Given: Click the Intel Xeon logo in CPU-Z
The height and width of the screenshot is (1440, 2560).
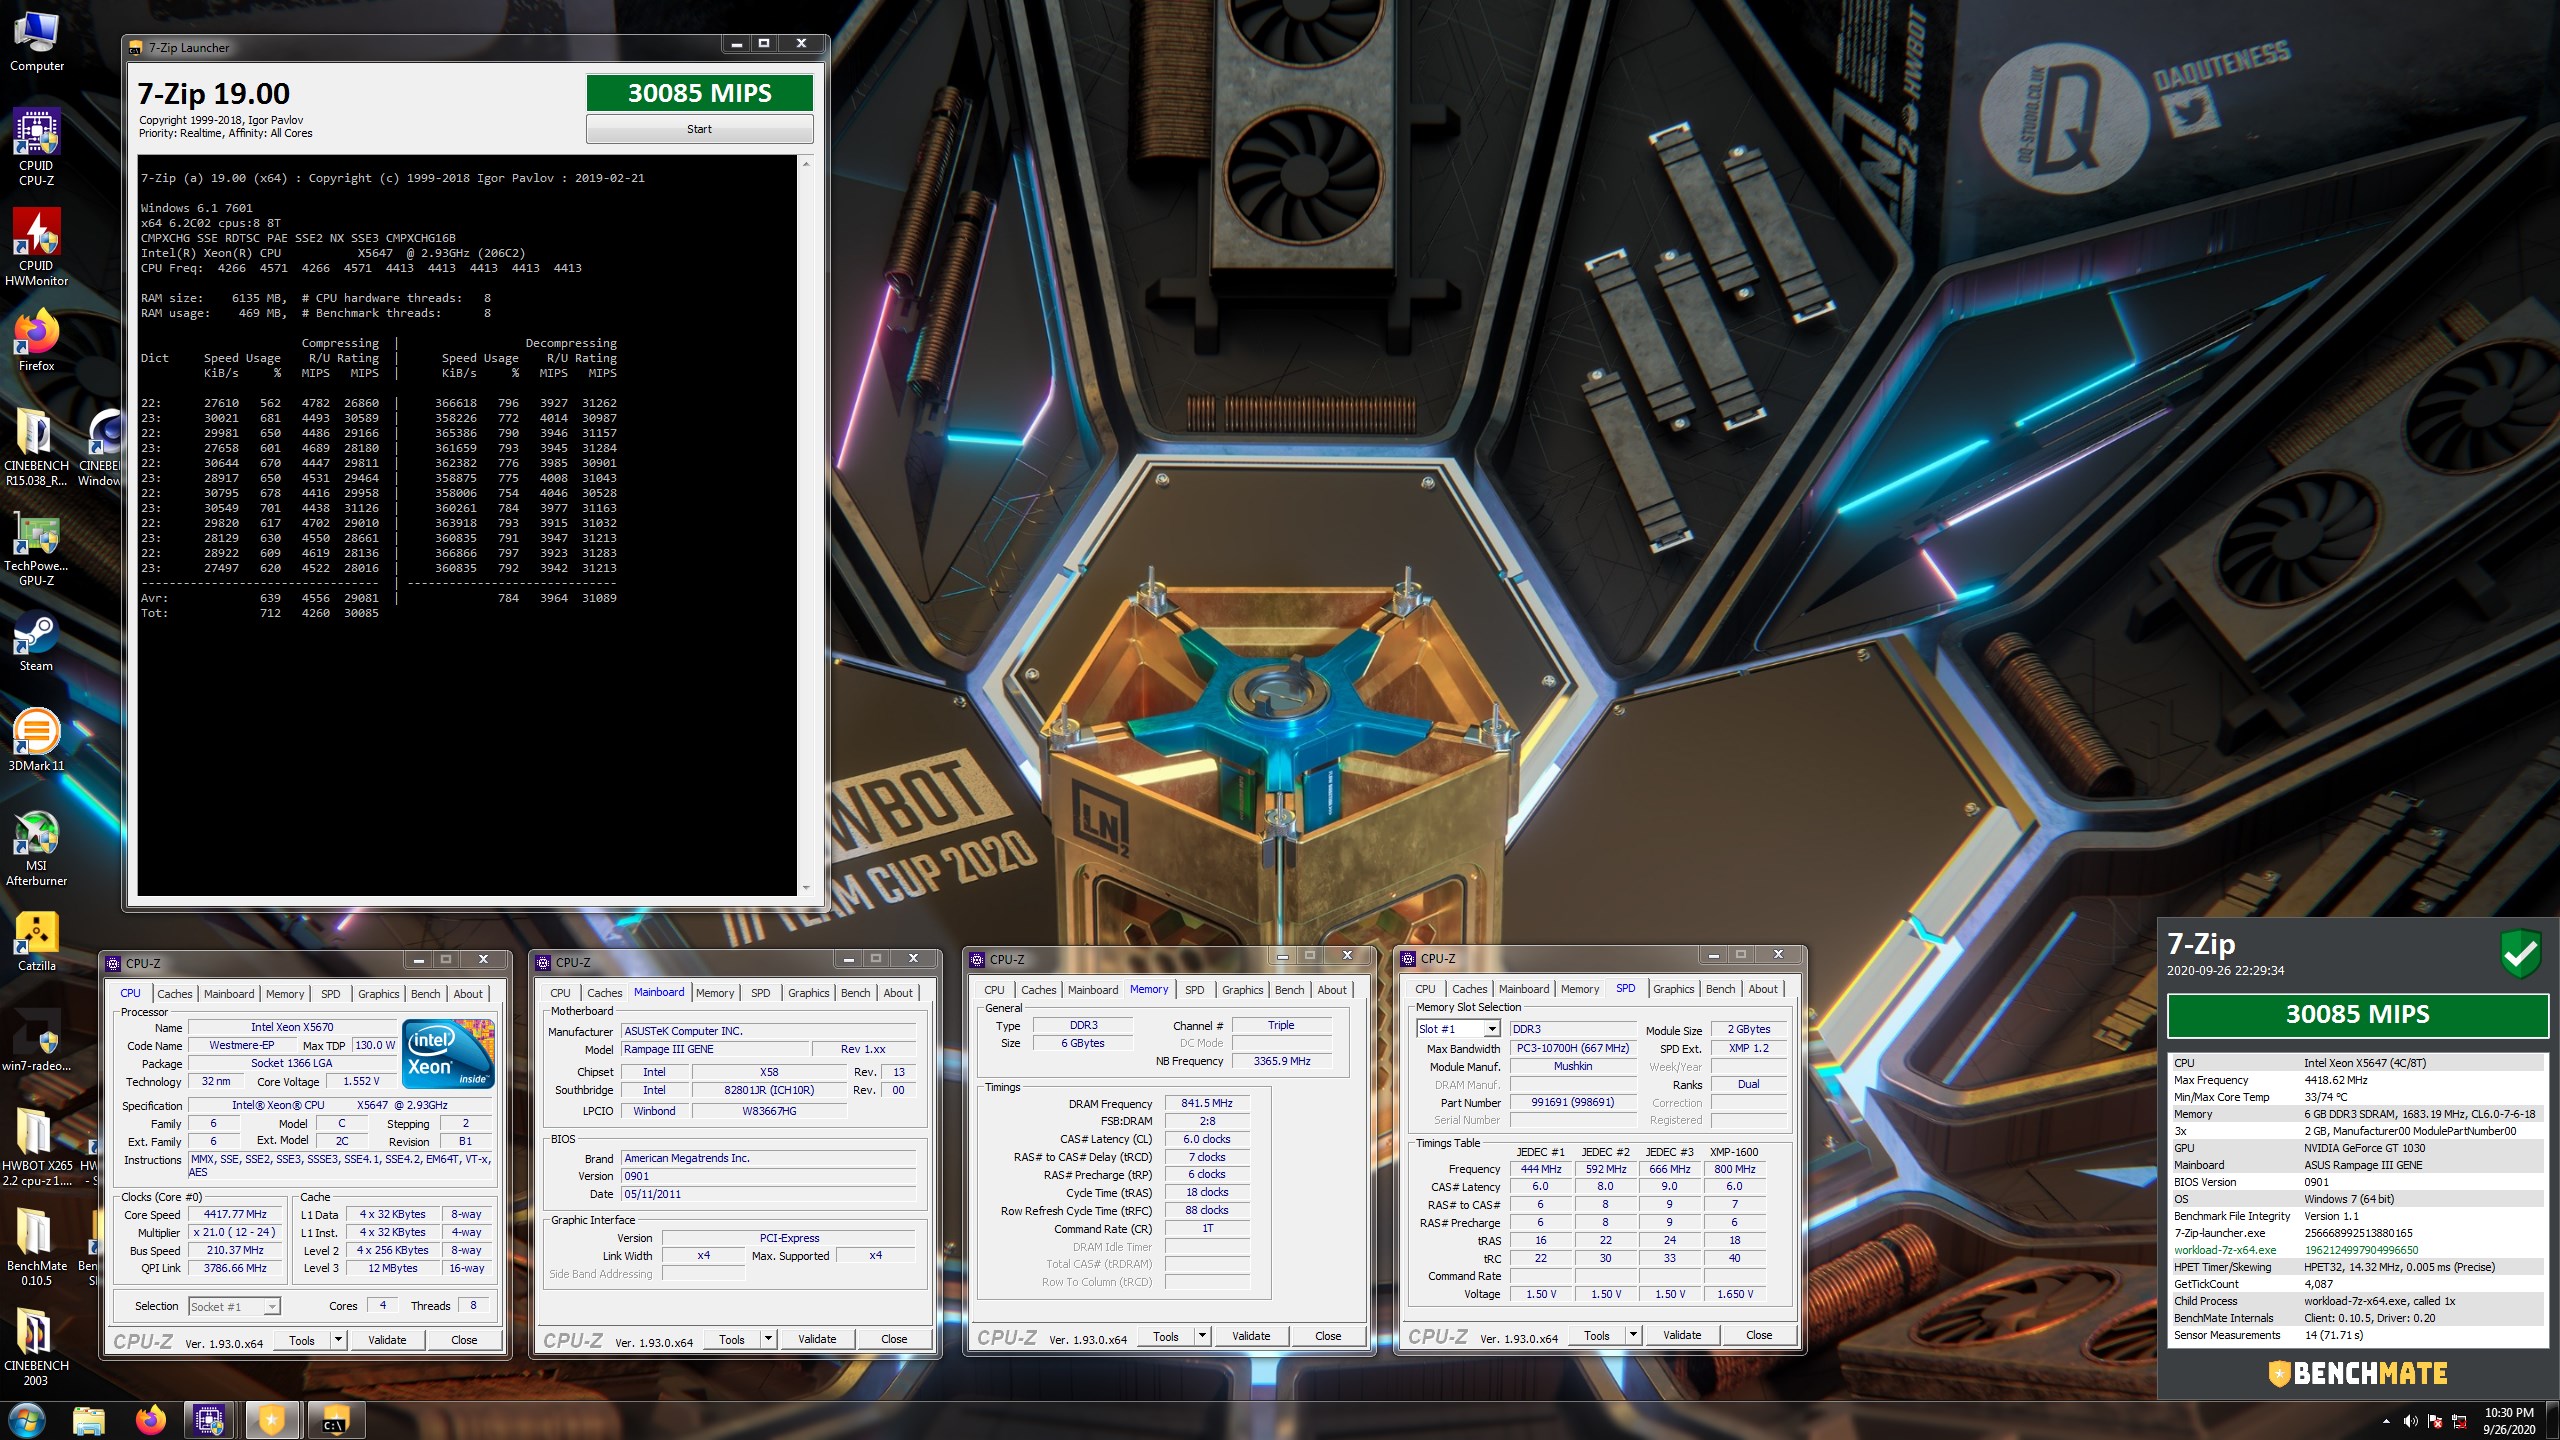Looking at the screenshot, I should coord(448,1053).
